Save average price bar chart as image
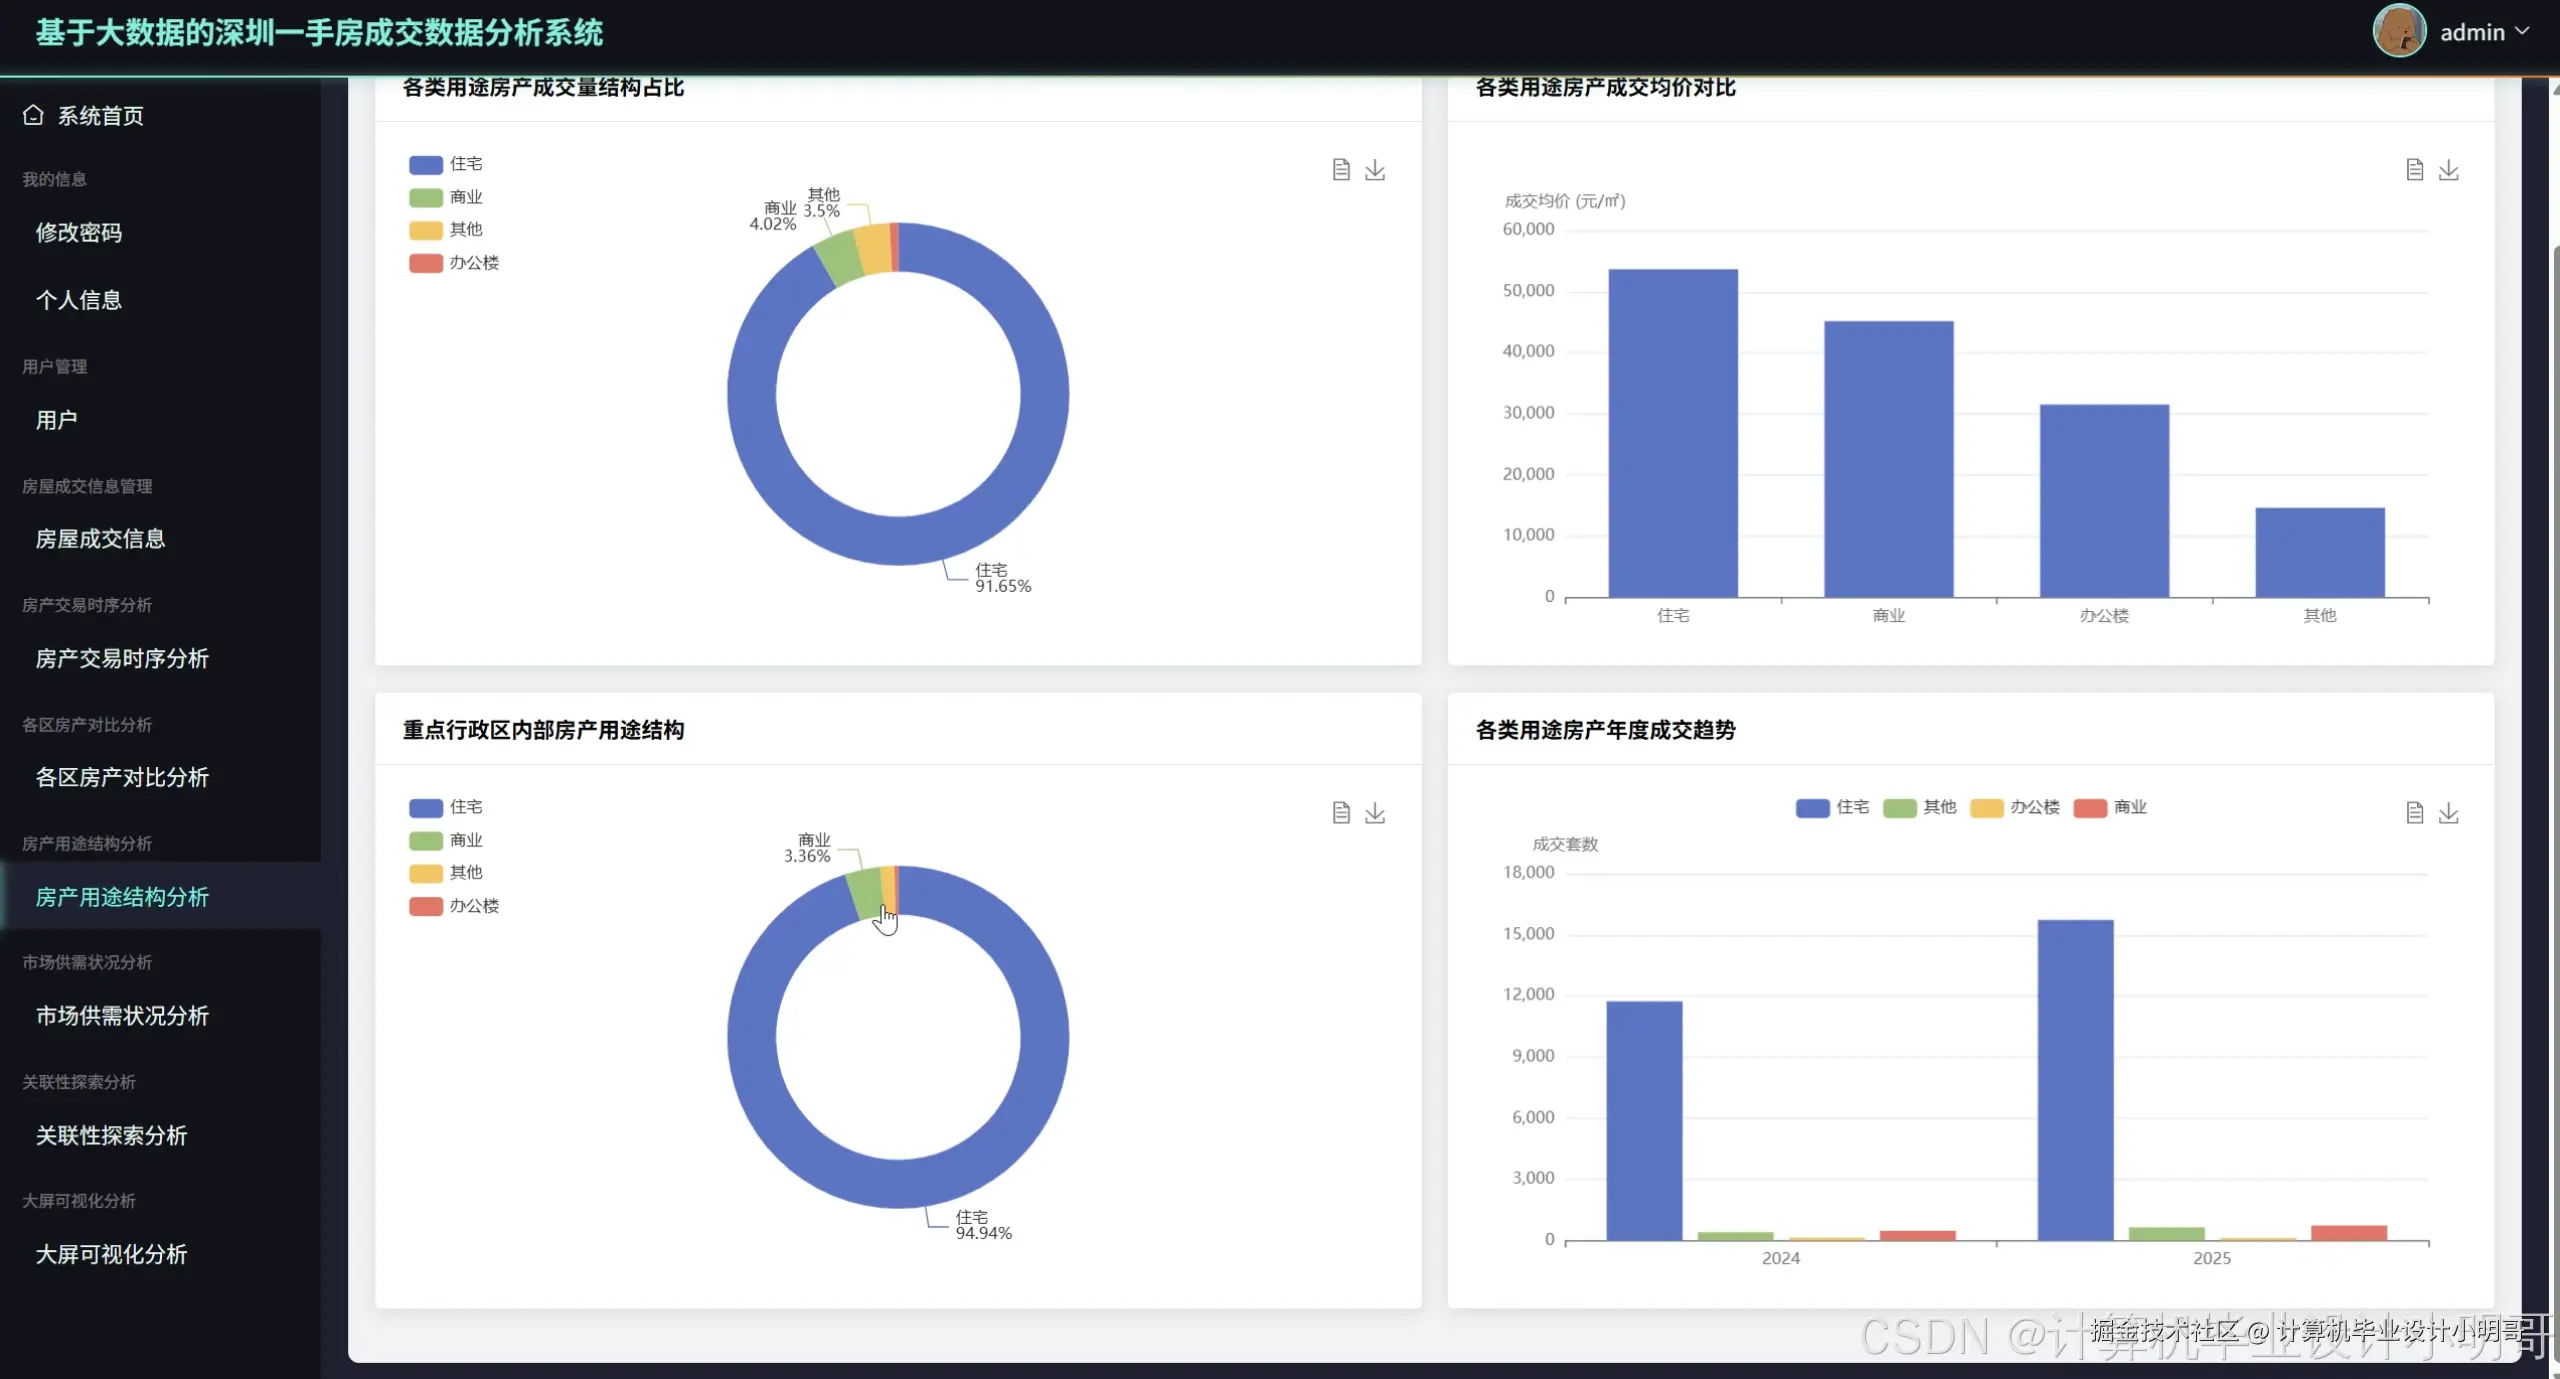 [x=2448, y=170]
